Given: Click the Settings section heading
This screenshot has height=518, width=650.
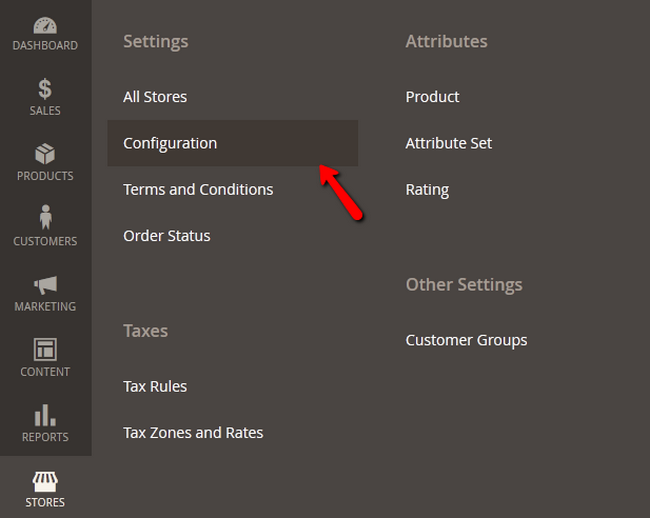Looking at the screenshot, I should click(155, 41).
